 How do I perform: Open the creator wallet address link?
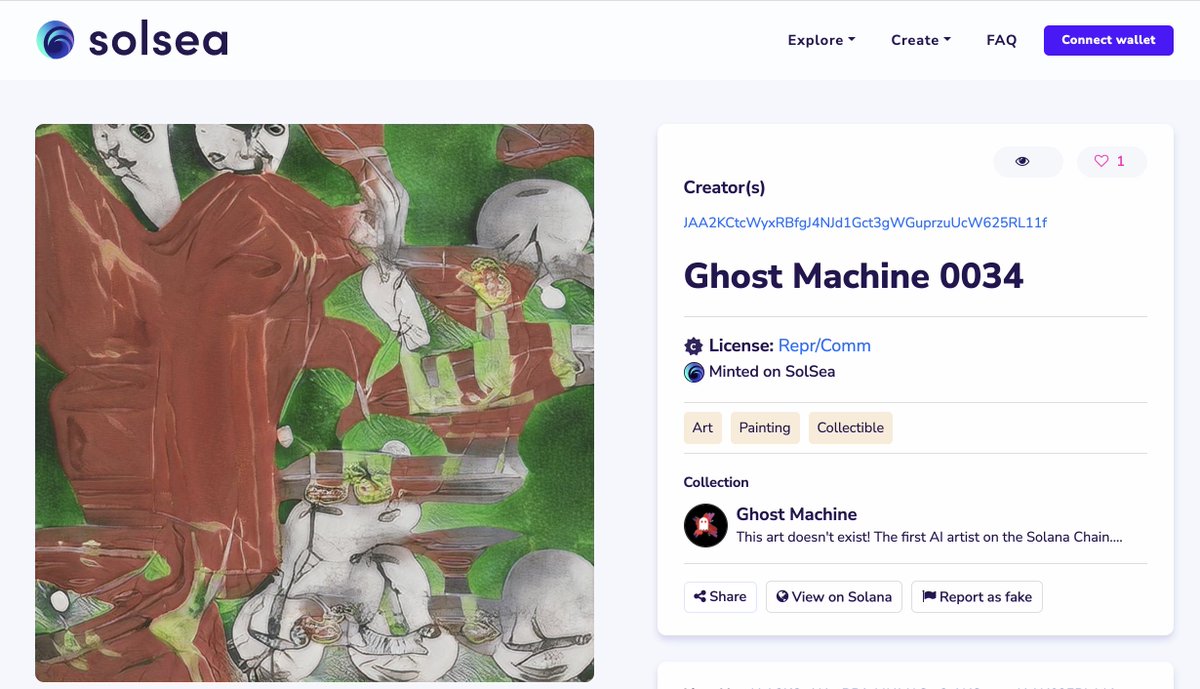click(x=864, y=222)
